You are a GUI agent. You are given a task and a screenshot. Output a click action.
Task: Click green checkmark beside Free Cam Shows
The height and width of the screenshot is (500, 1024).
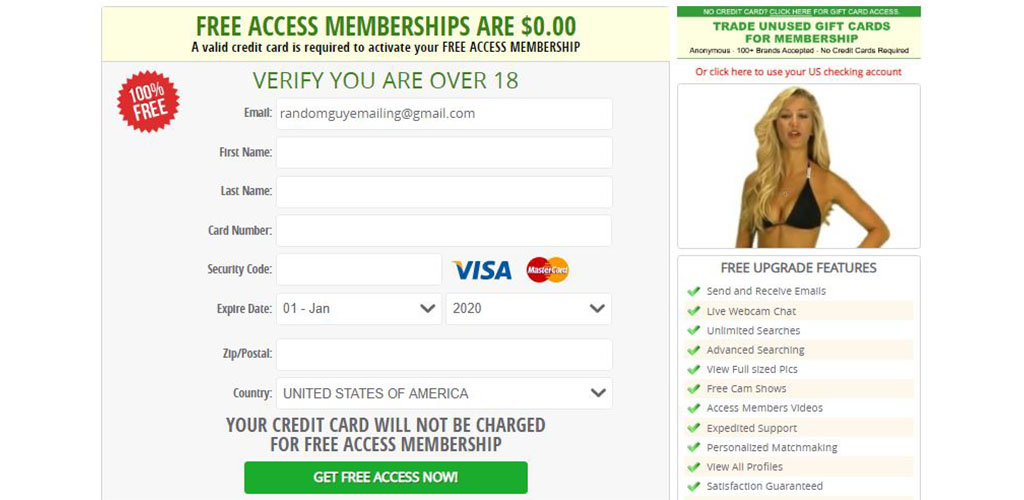click(x=693, y=389)
